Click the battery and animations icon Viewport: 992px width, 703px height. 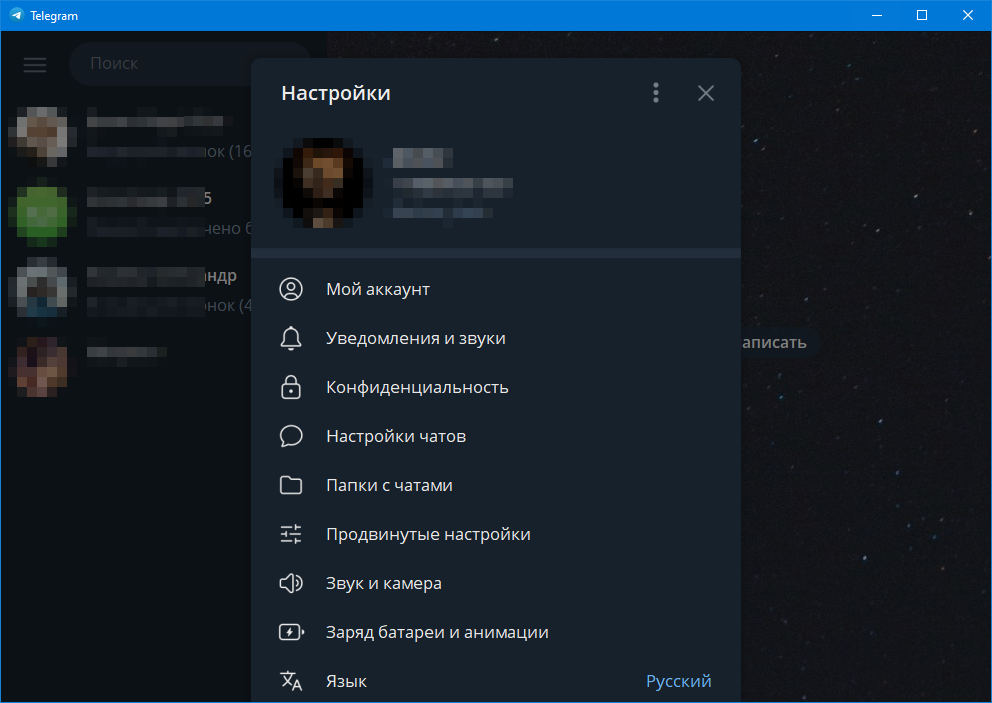(x=292, y=632)
